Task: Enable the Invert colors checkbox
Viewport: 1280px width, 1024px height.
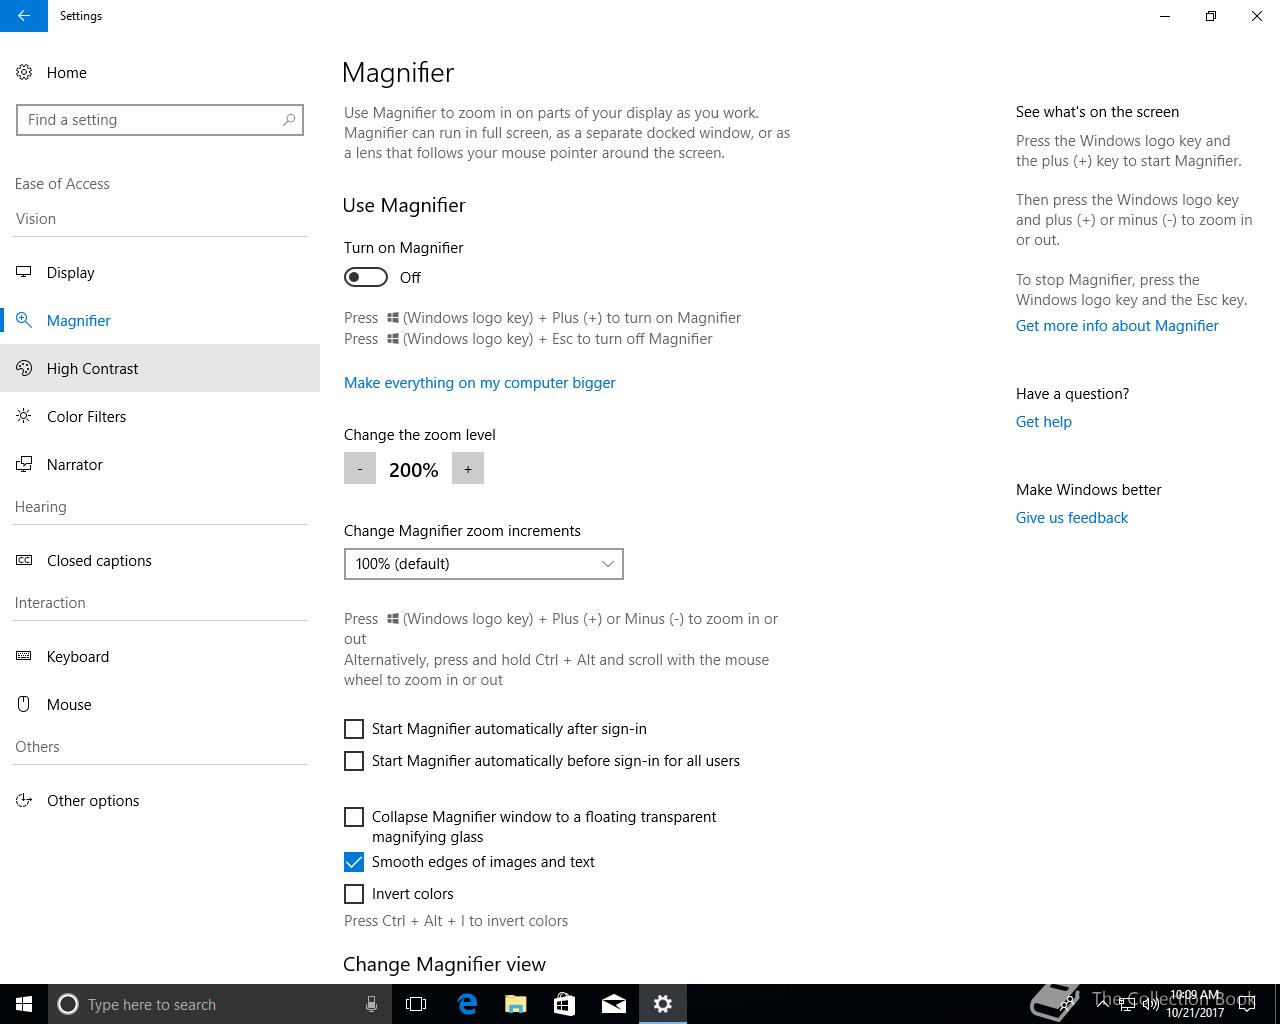Action: [x=354, y=894]
